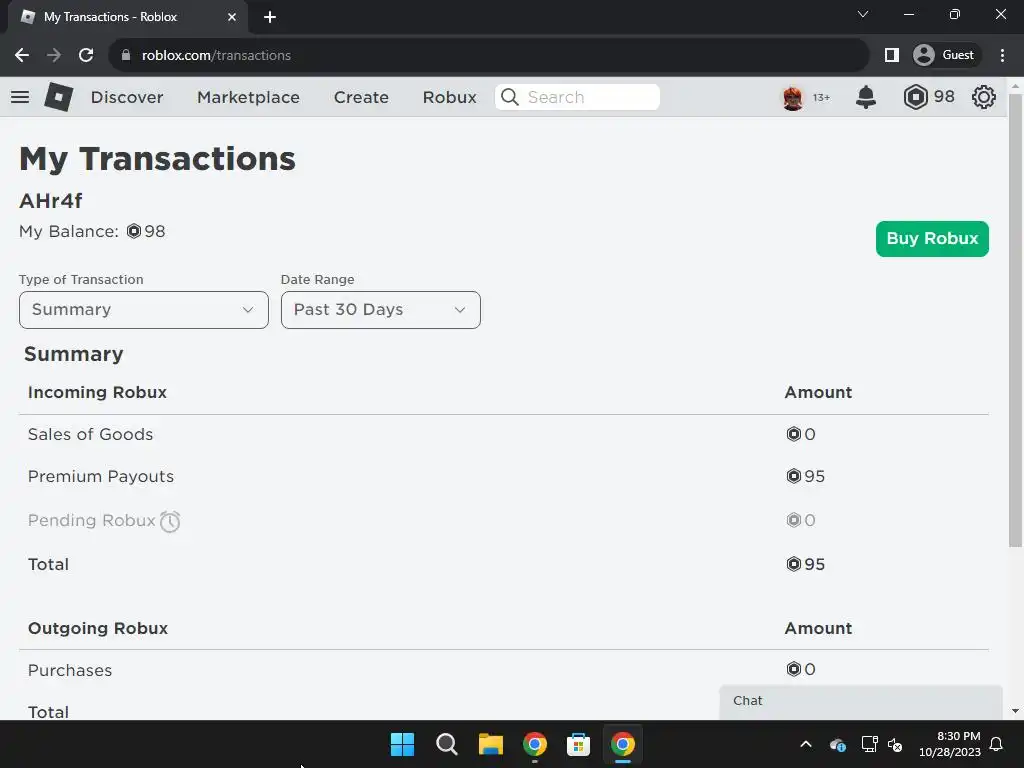The width and height of the screenshot is (1024, 768).
Task: Open File Explorer from taskbar
Action: pos(490,744)
